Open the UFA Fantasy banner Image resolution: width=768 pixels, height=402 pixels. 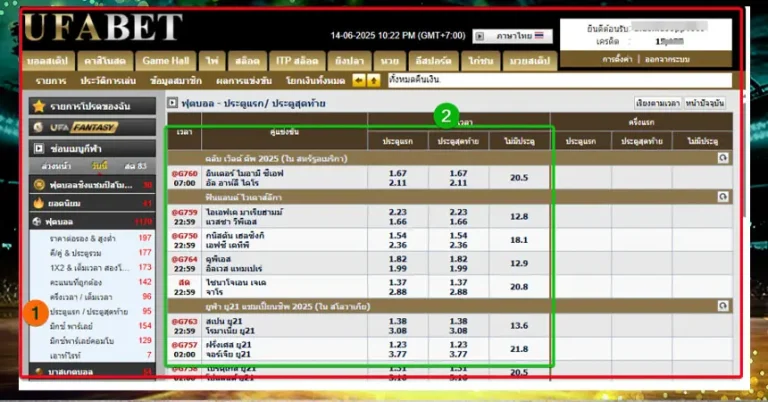(92, 127)
